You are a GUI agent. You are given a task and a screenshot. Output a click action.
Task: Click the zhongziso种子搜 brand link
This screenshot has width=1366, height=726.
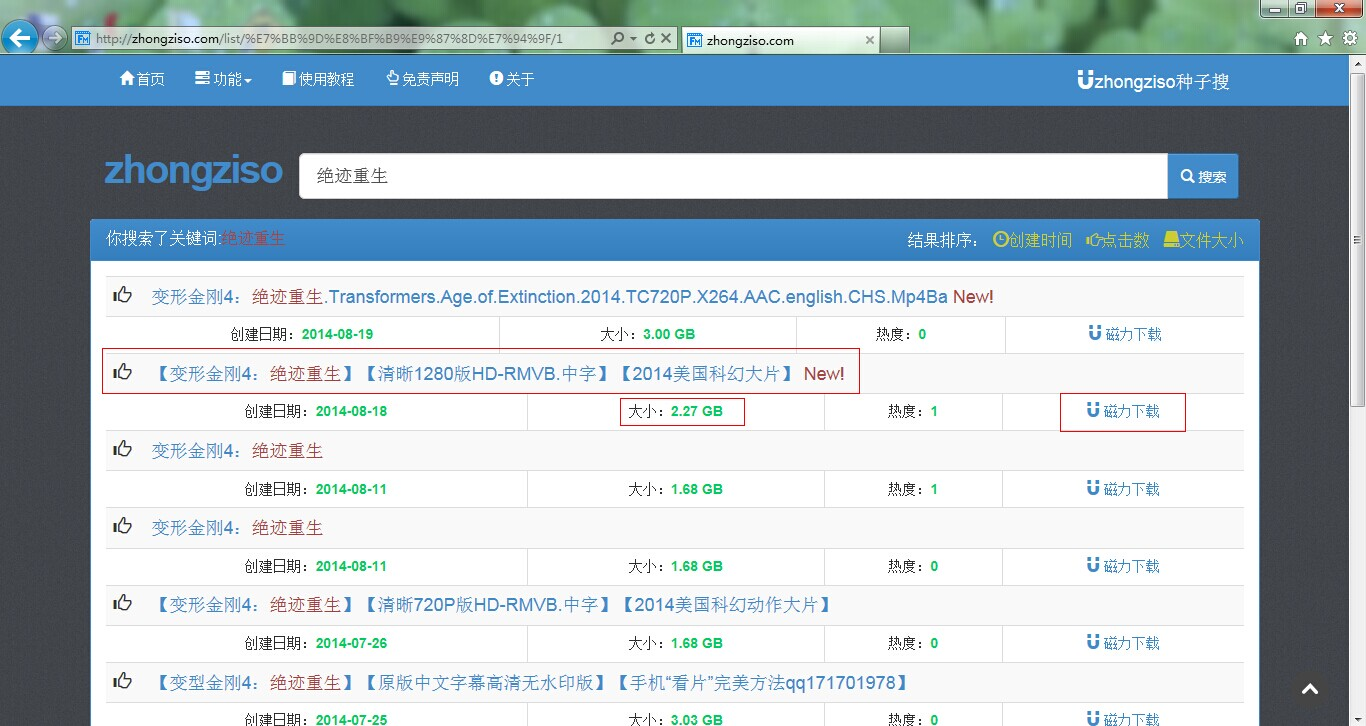point(1153,81)
